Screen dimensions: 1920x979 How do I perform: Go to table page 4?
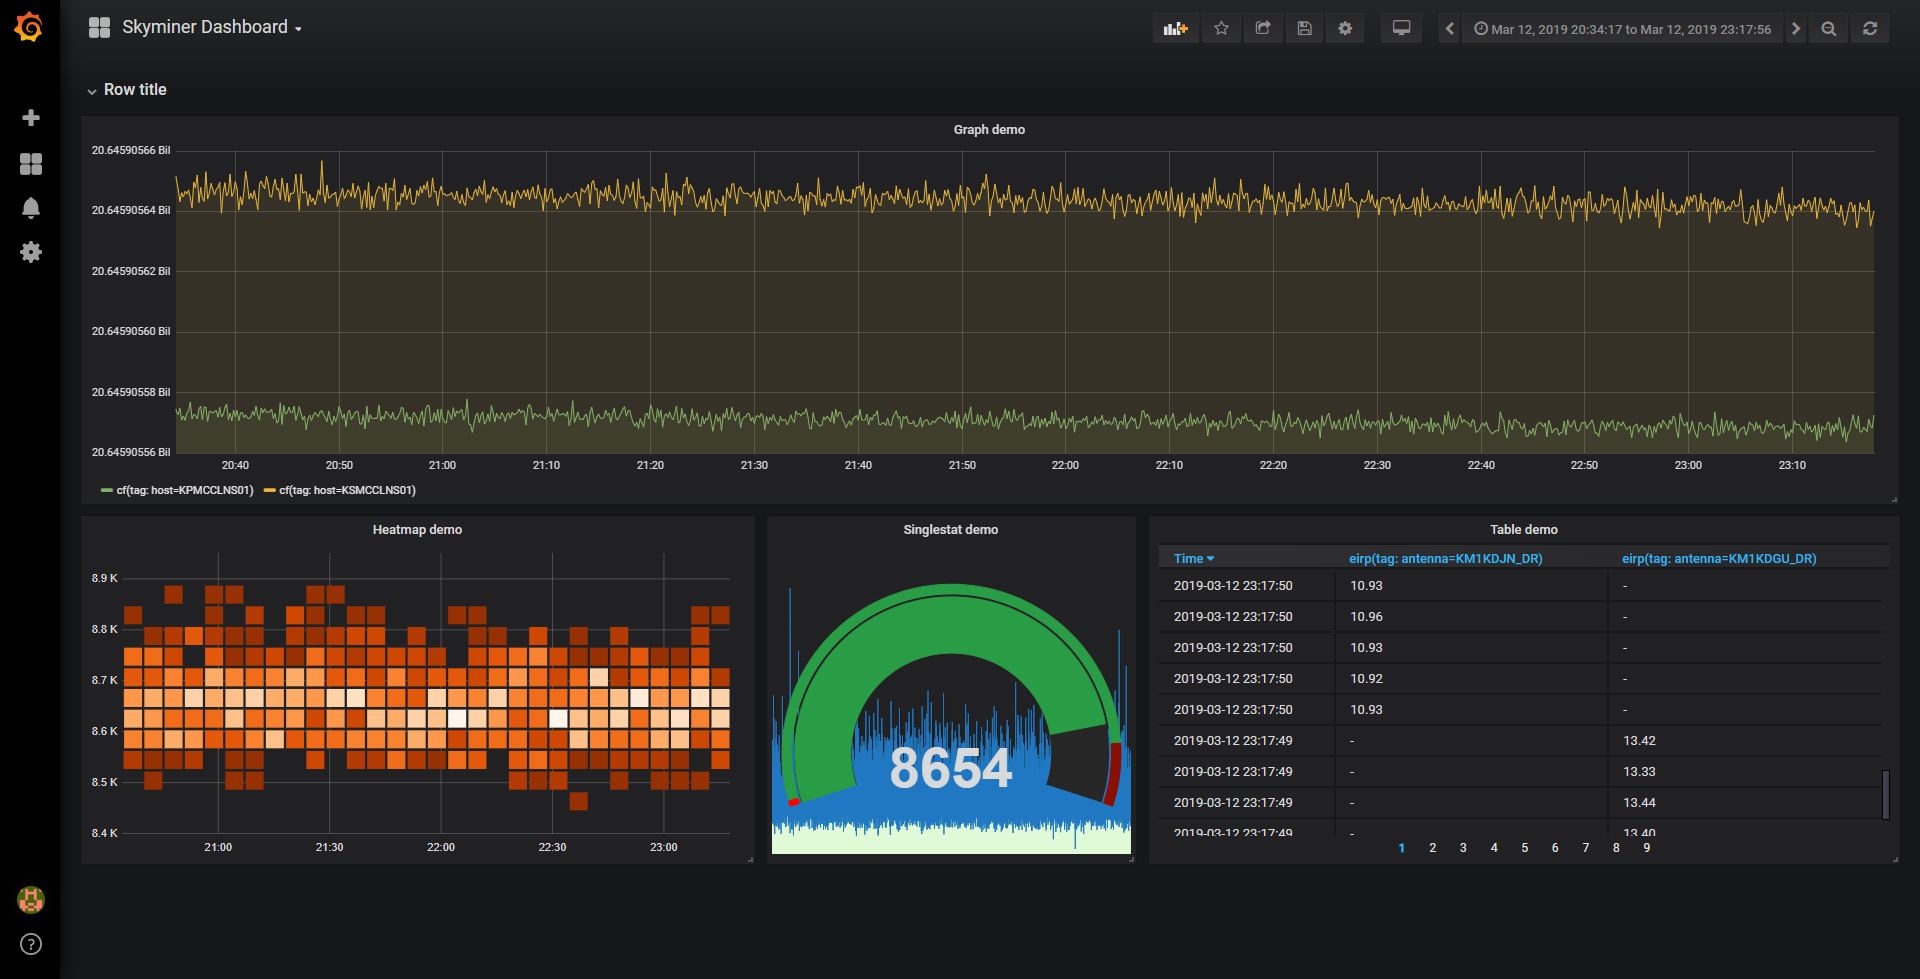click(1494, 848)
